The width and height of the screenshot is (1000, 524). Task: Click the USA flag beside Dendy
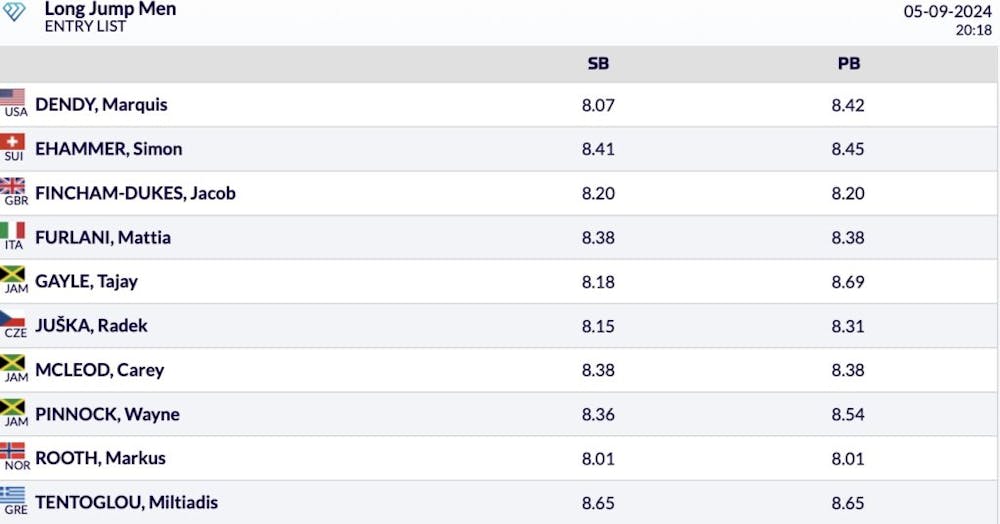[x=13, y=97]
